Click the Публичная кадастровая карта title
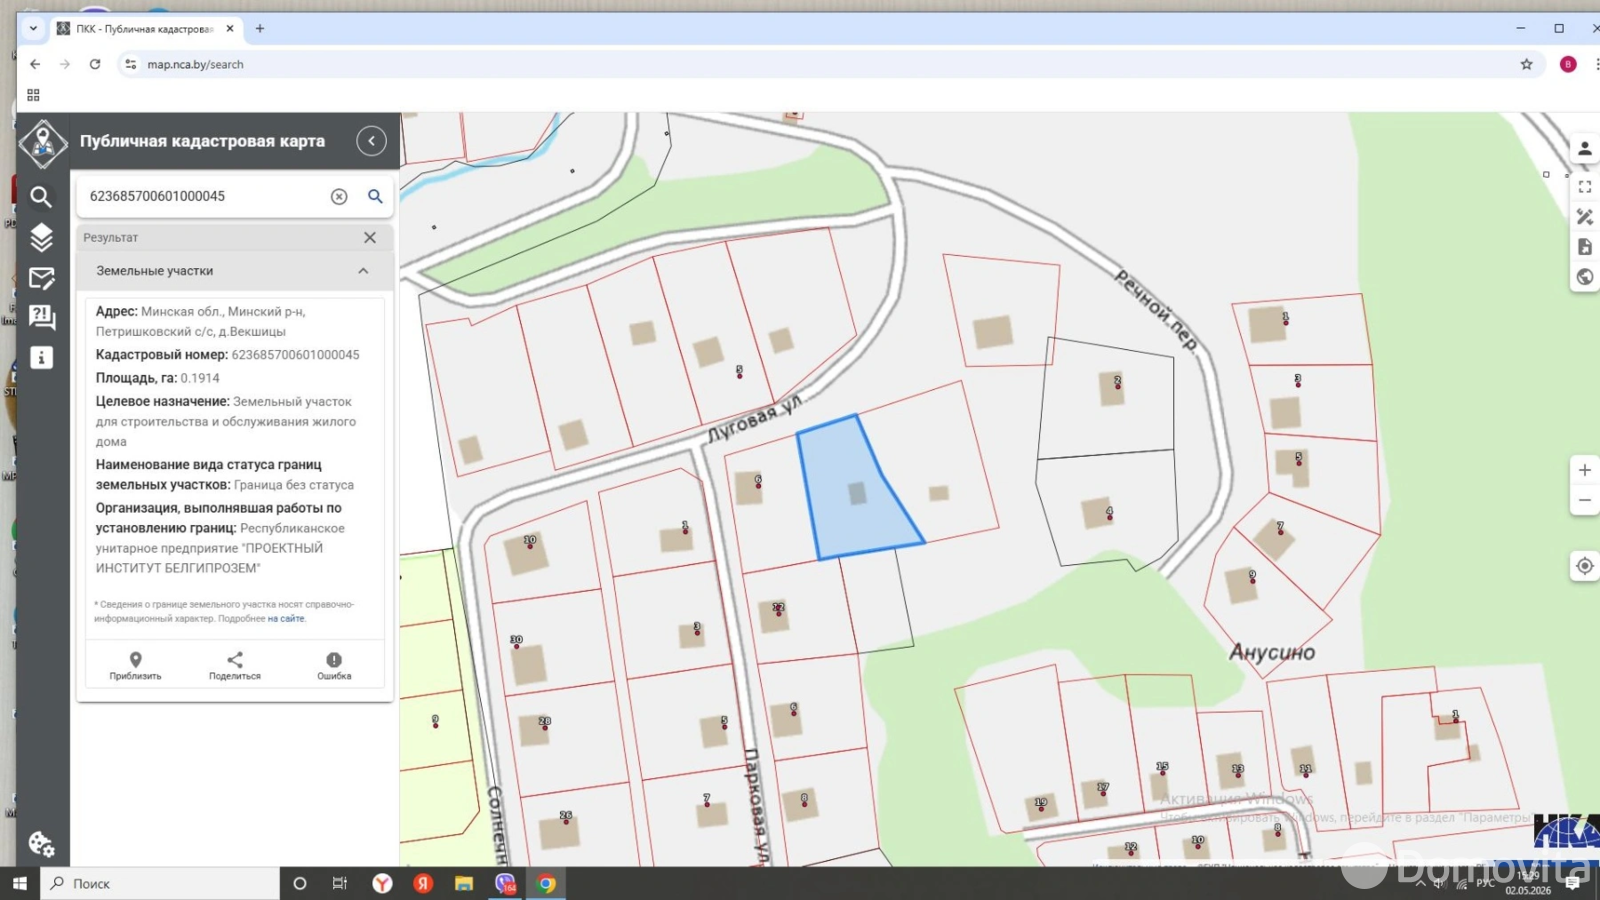 tap(202, 141)
